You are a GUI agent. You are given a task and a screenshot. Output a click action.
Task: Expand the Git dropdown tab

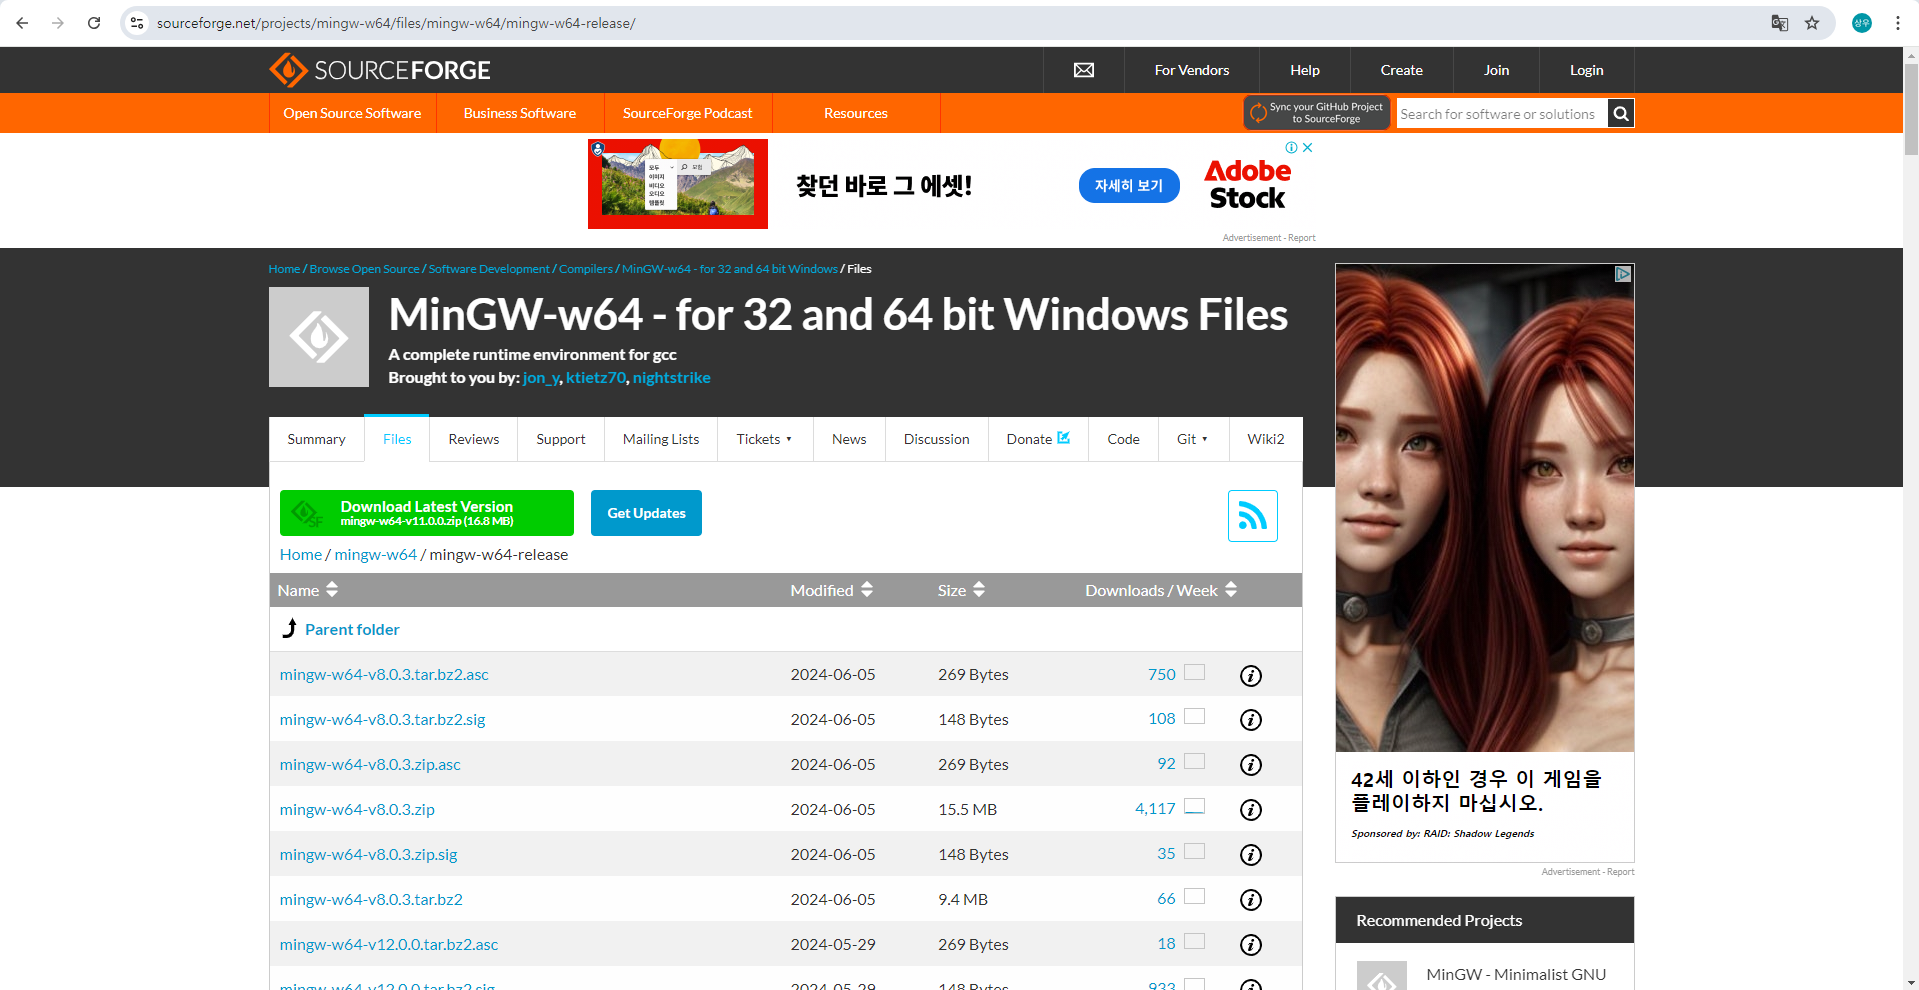1193,439
